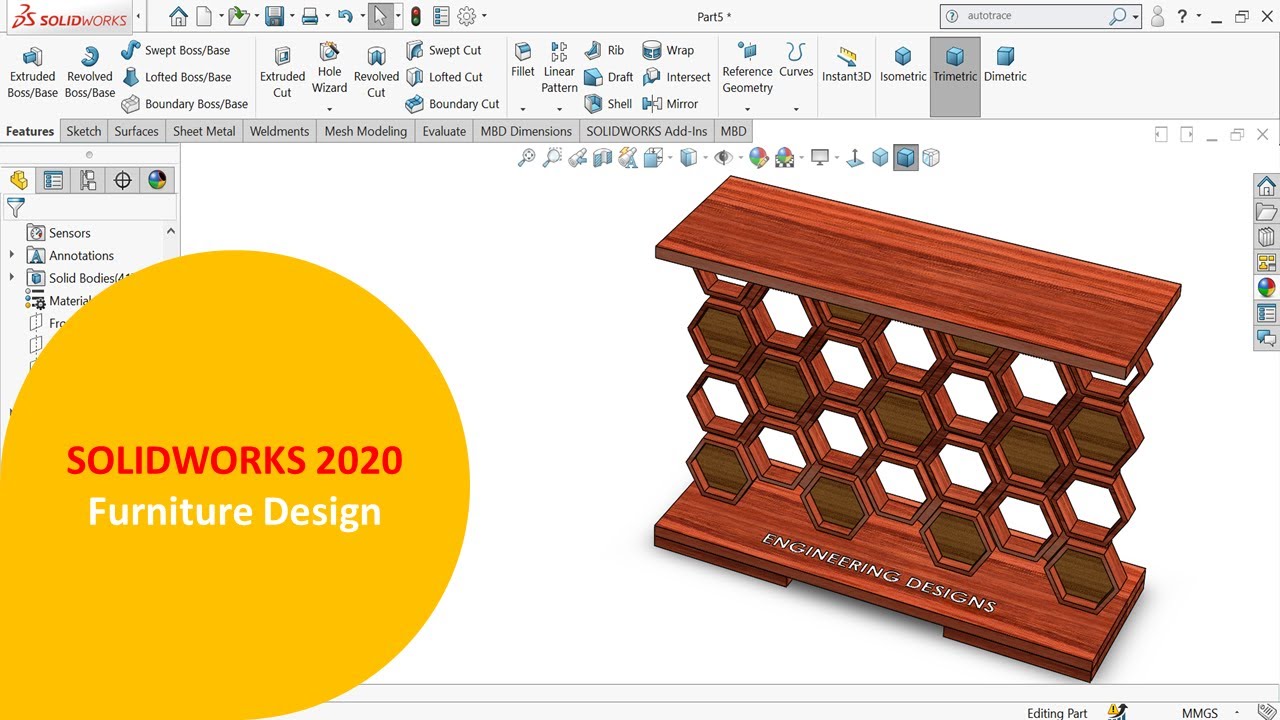Toggle Instant3D mode
1280x720 pixels.
[x=846, y=64]
